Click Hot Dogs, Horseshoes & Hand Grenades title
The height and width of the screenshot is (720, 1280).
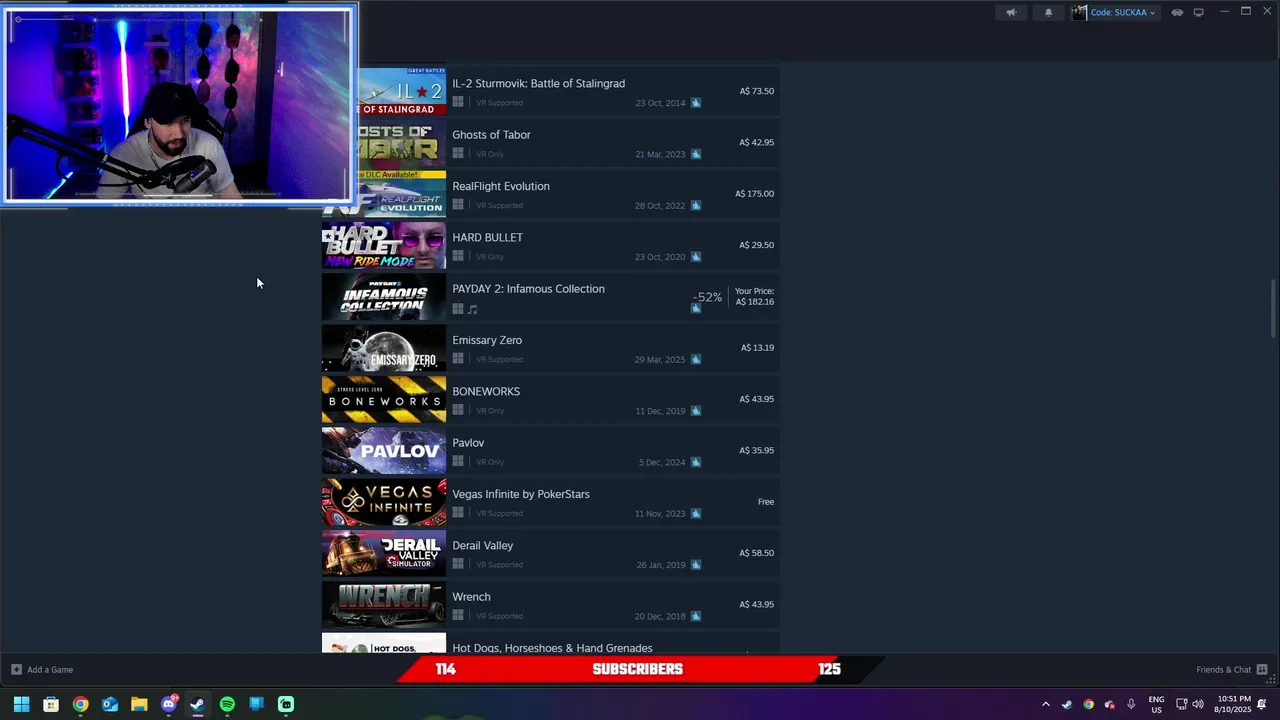click(x=552, y=648)
